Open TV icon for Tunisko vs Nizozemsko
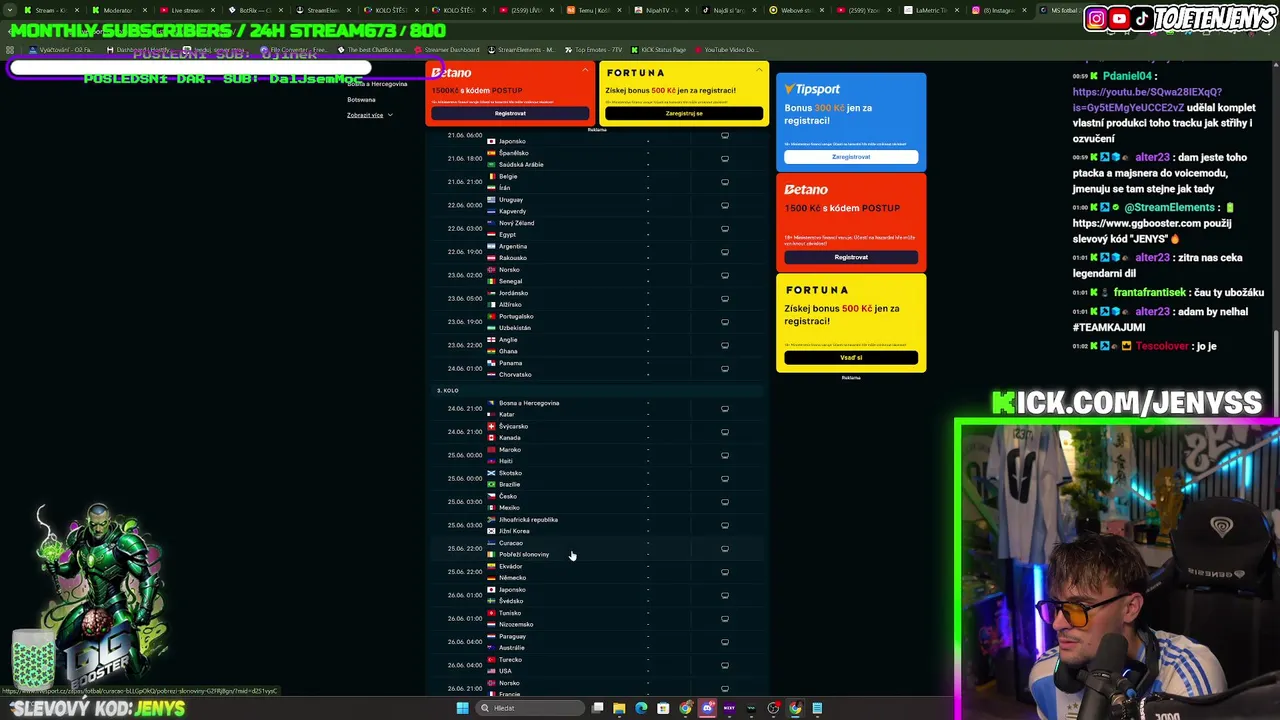Screen dimensions: 1280x720 [x=725, y=618]
